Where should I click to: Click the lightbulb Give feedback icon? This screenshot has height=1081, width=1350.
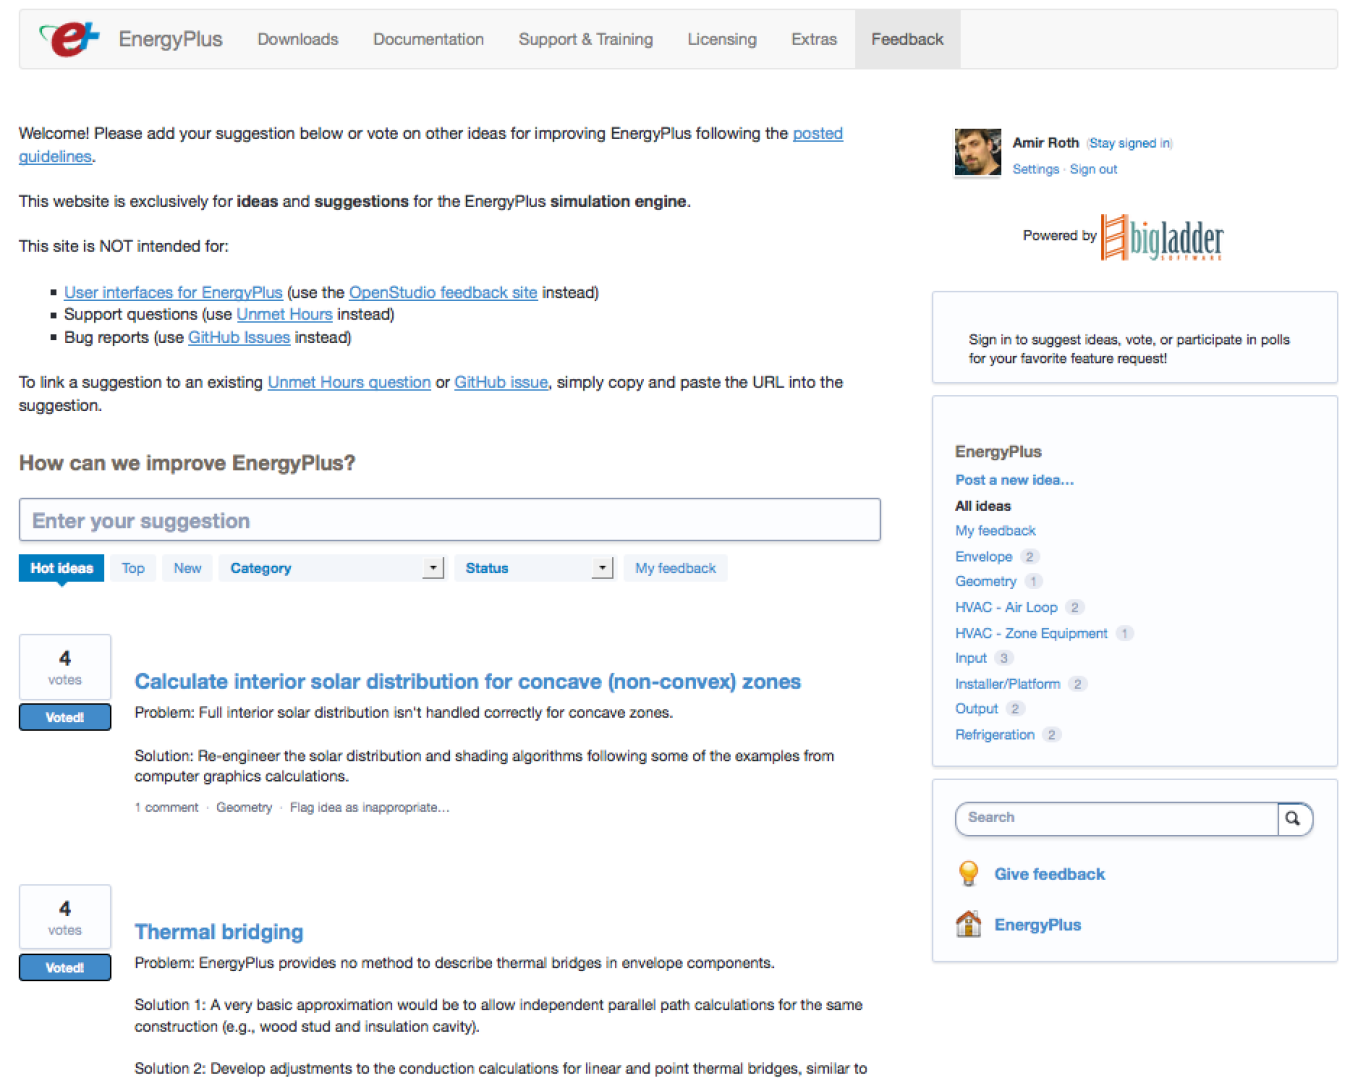click(x=968, y=873)
